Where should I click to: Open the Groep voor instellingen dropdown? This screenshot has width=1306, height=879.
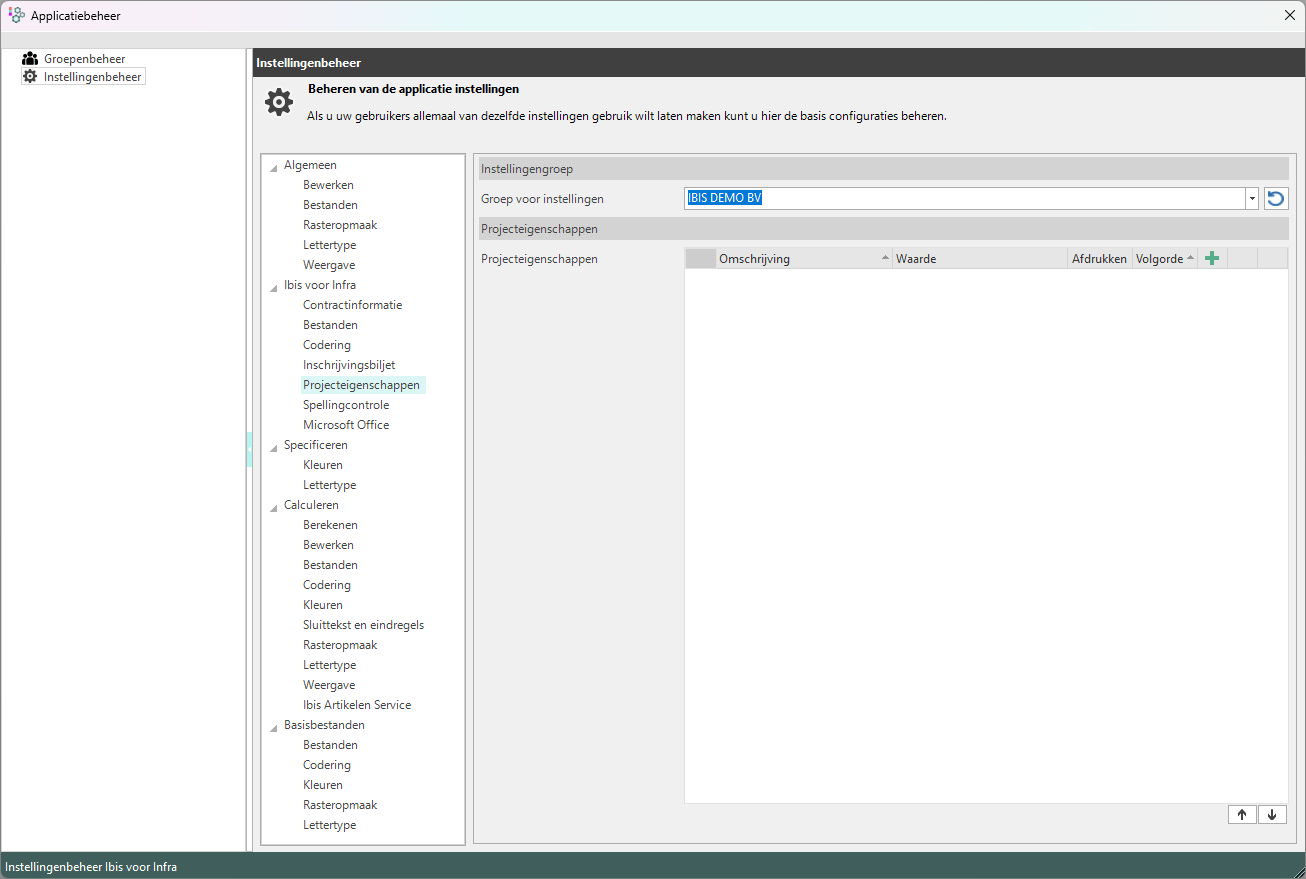click(x=1251, y=198)
